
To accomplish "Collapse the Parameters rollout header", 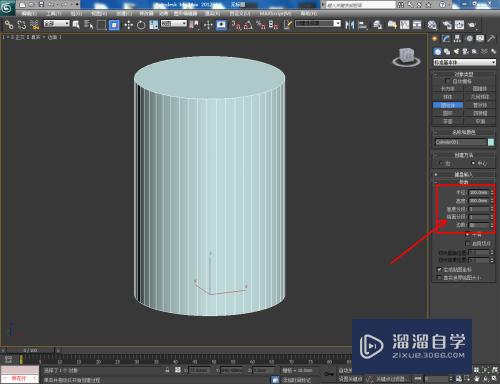I will 464,182.
